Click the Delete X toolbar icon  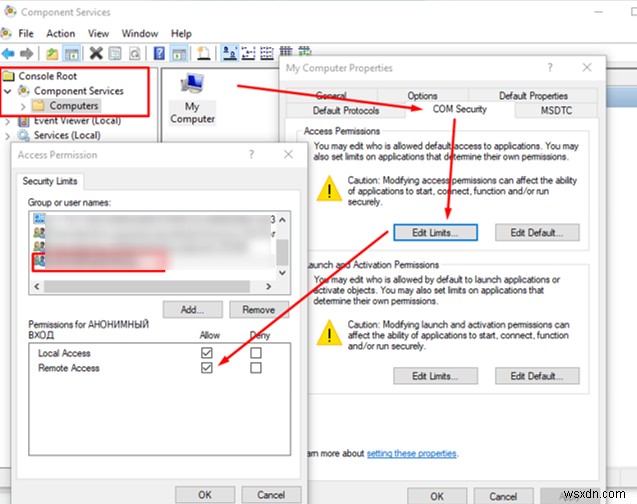[x=96, y=53]
